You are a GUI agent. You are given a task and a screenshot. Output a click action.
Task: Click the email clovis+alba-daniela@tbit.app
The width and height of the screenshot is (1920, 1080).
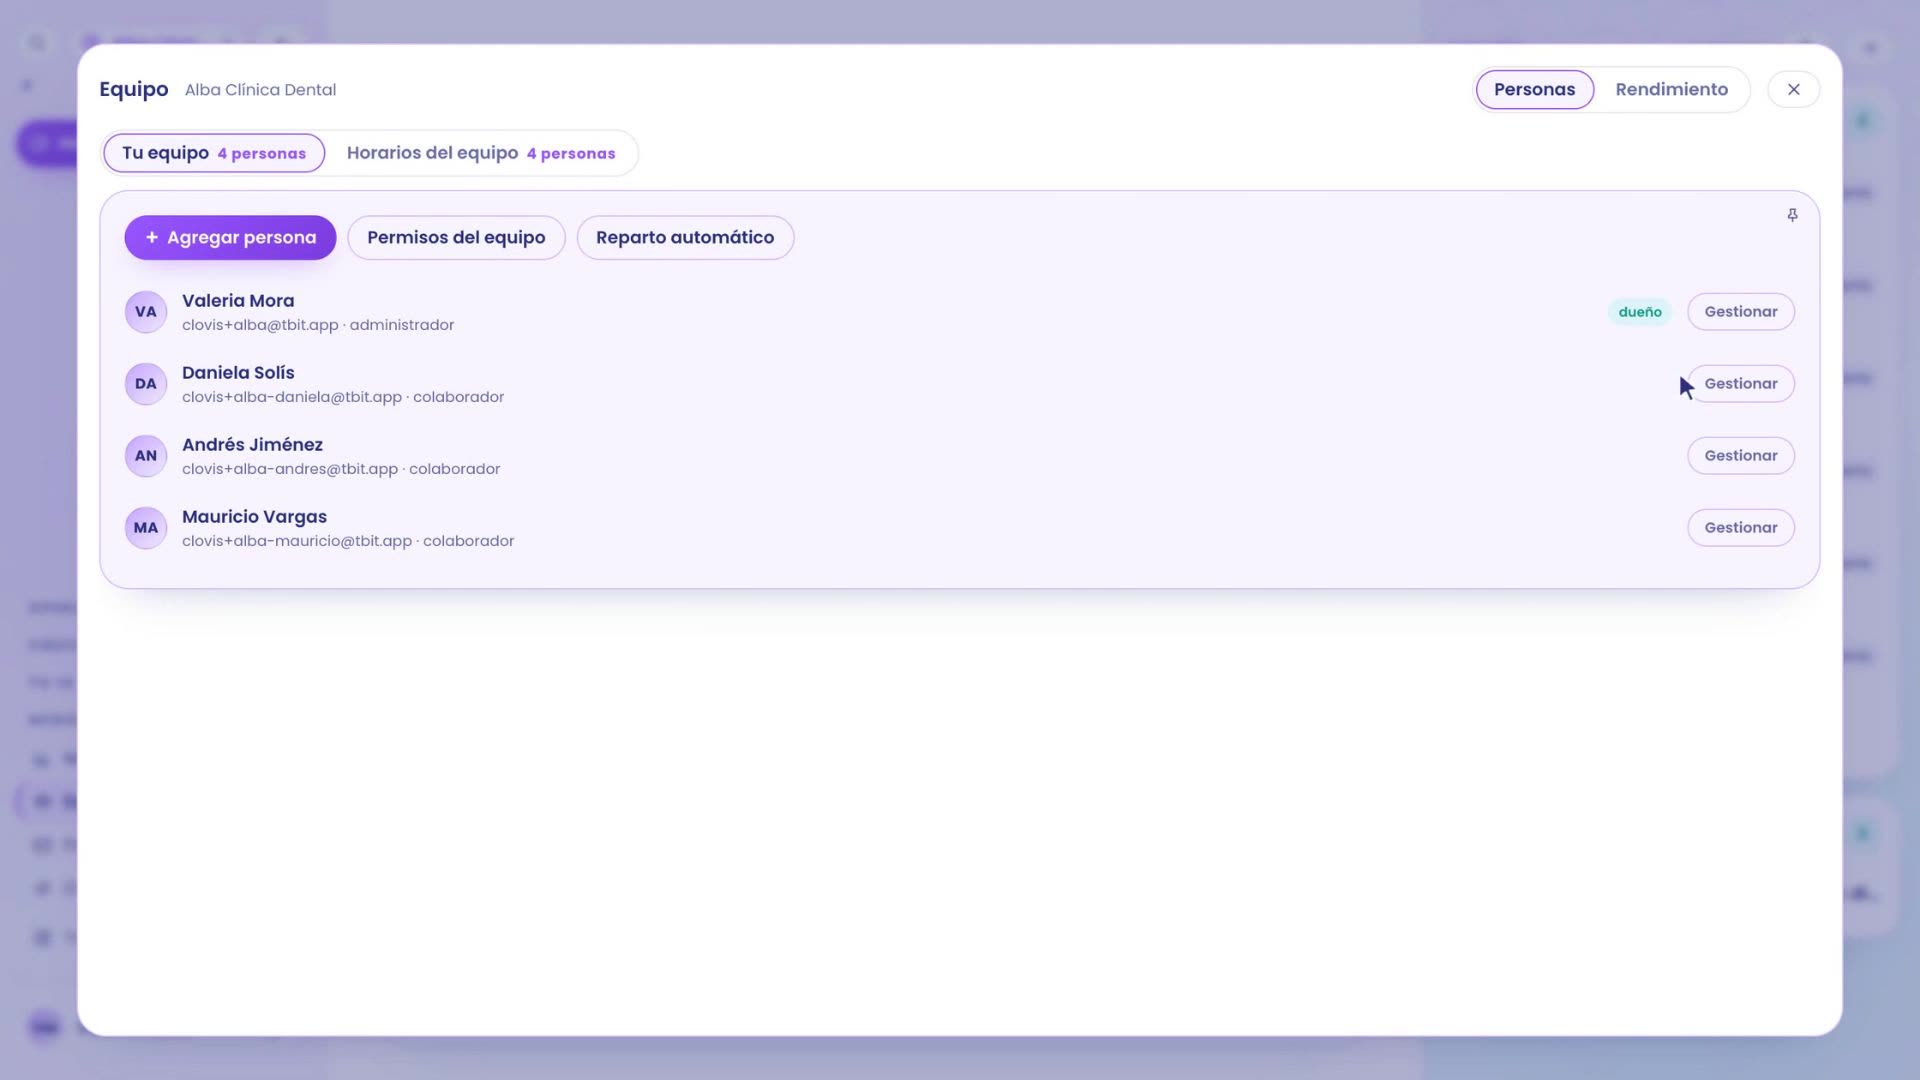[292, 397]
